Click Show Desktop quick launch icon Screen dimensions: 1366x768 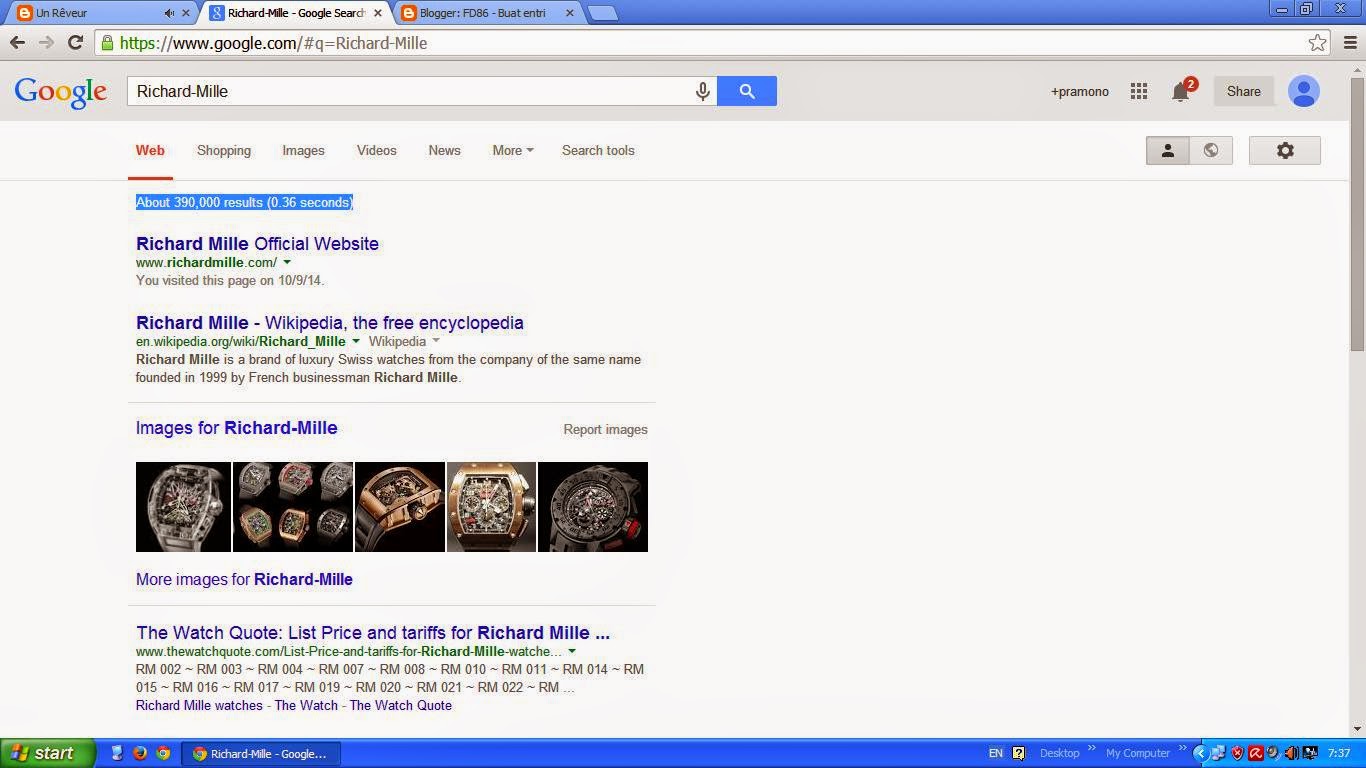(x=116, y=753)
